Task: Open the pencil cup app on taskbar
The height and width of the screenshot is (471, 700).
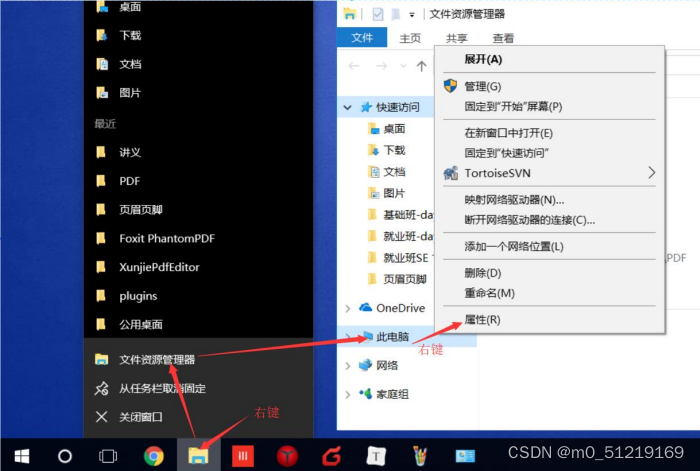Action: [x=420, y=456]
